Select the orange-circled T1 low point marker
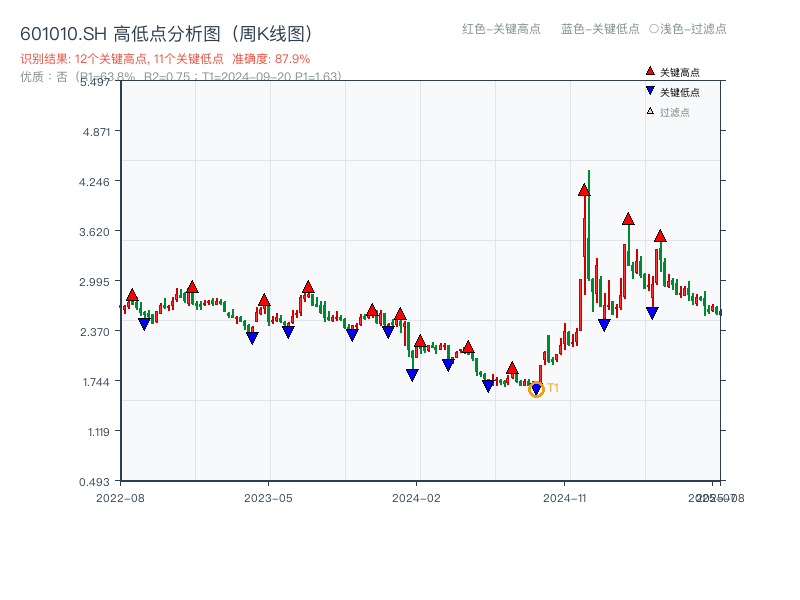 click(536, 390)
